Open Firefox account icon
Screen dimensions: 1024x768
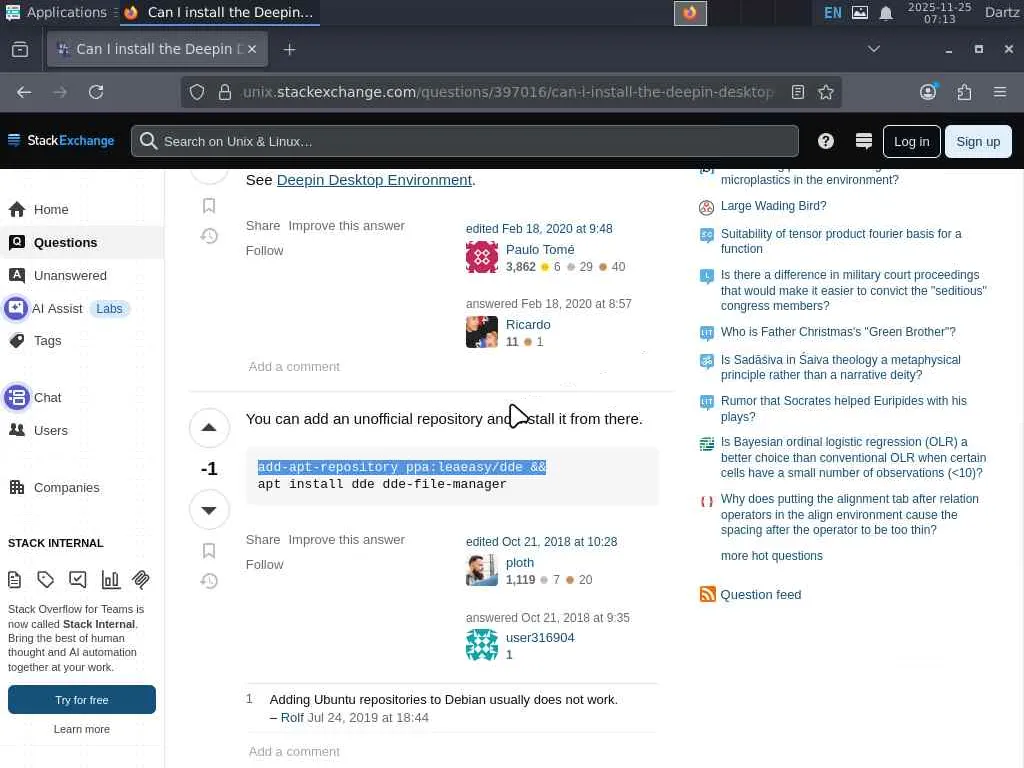[x=928, y=92]
